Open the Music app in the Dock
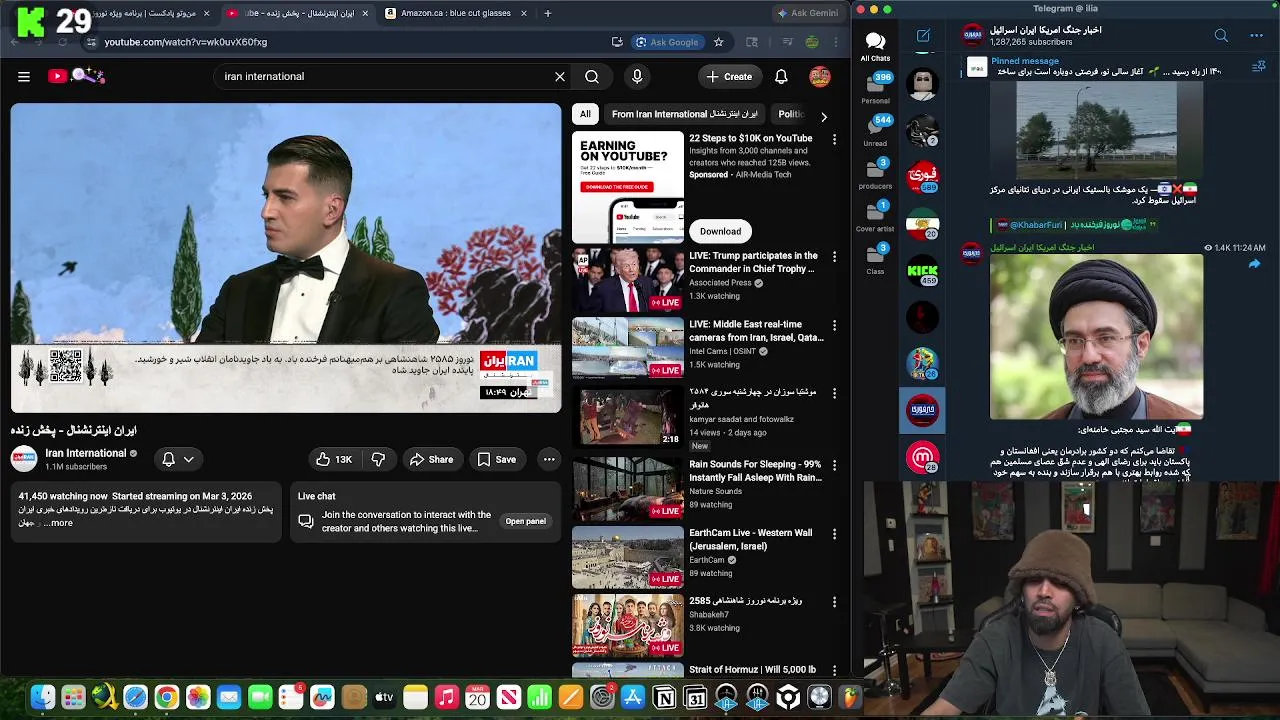1280x720 pixels. 446,697
